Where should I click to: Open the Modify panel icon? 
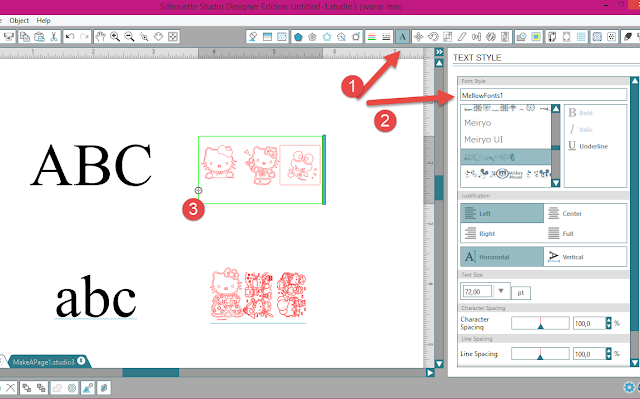pyautogui.click(x=521, y=37)
